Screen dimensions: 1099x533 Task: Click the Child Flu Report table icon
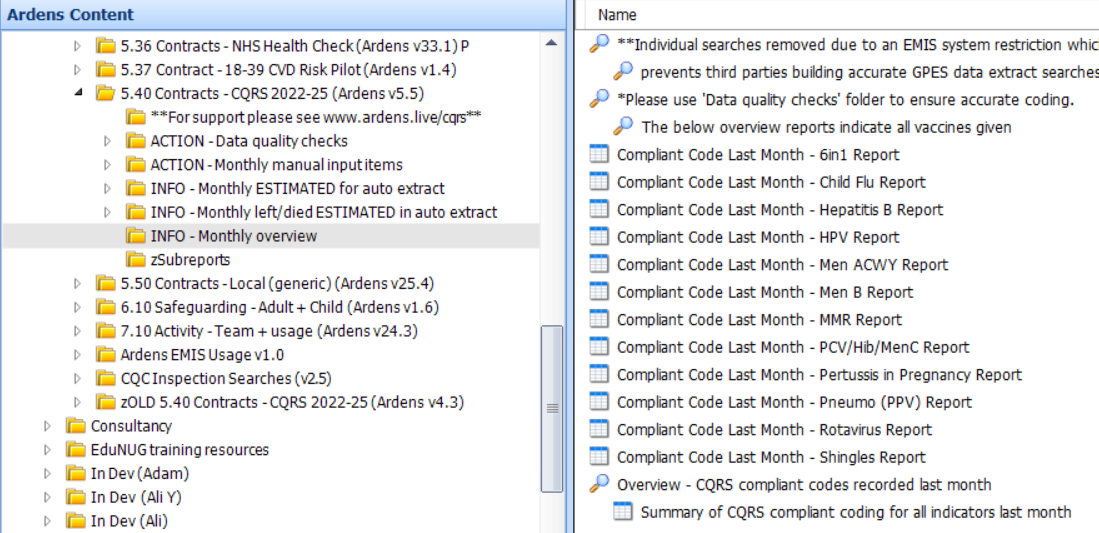click(x=599, y=182)
